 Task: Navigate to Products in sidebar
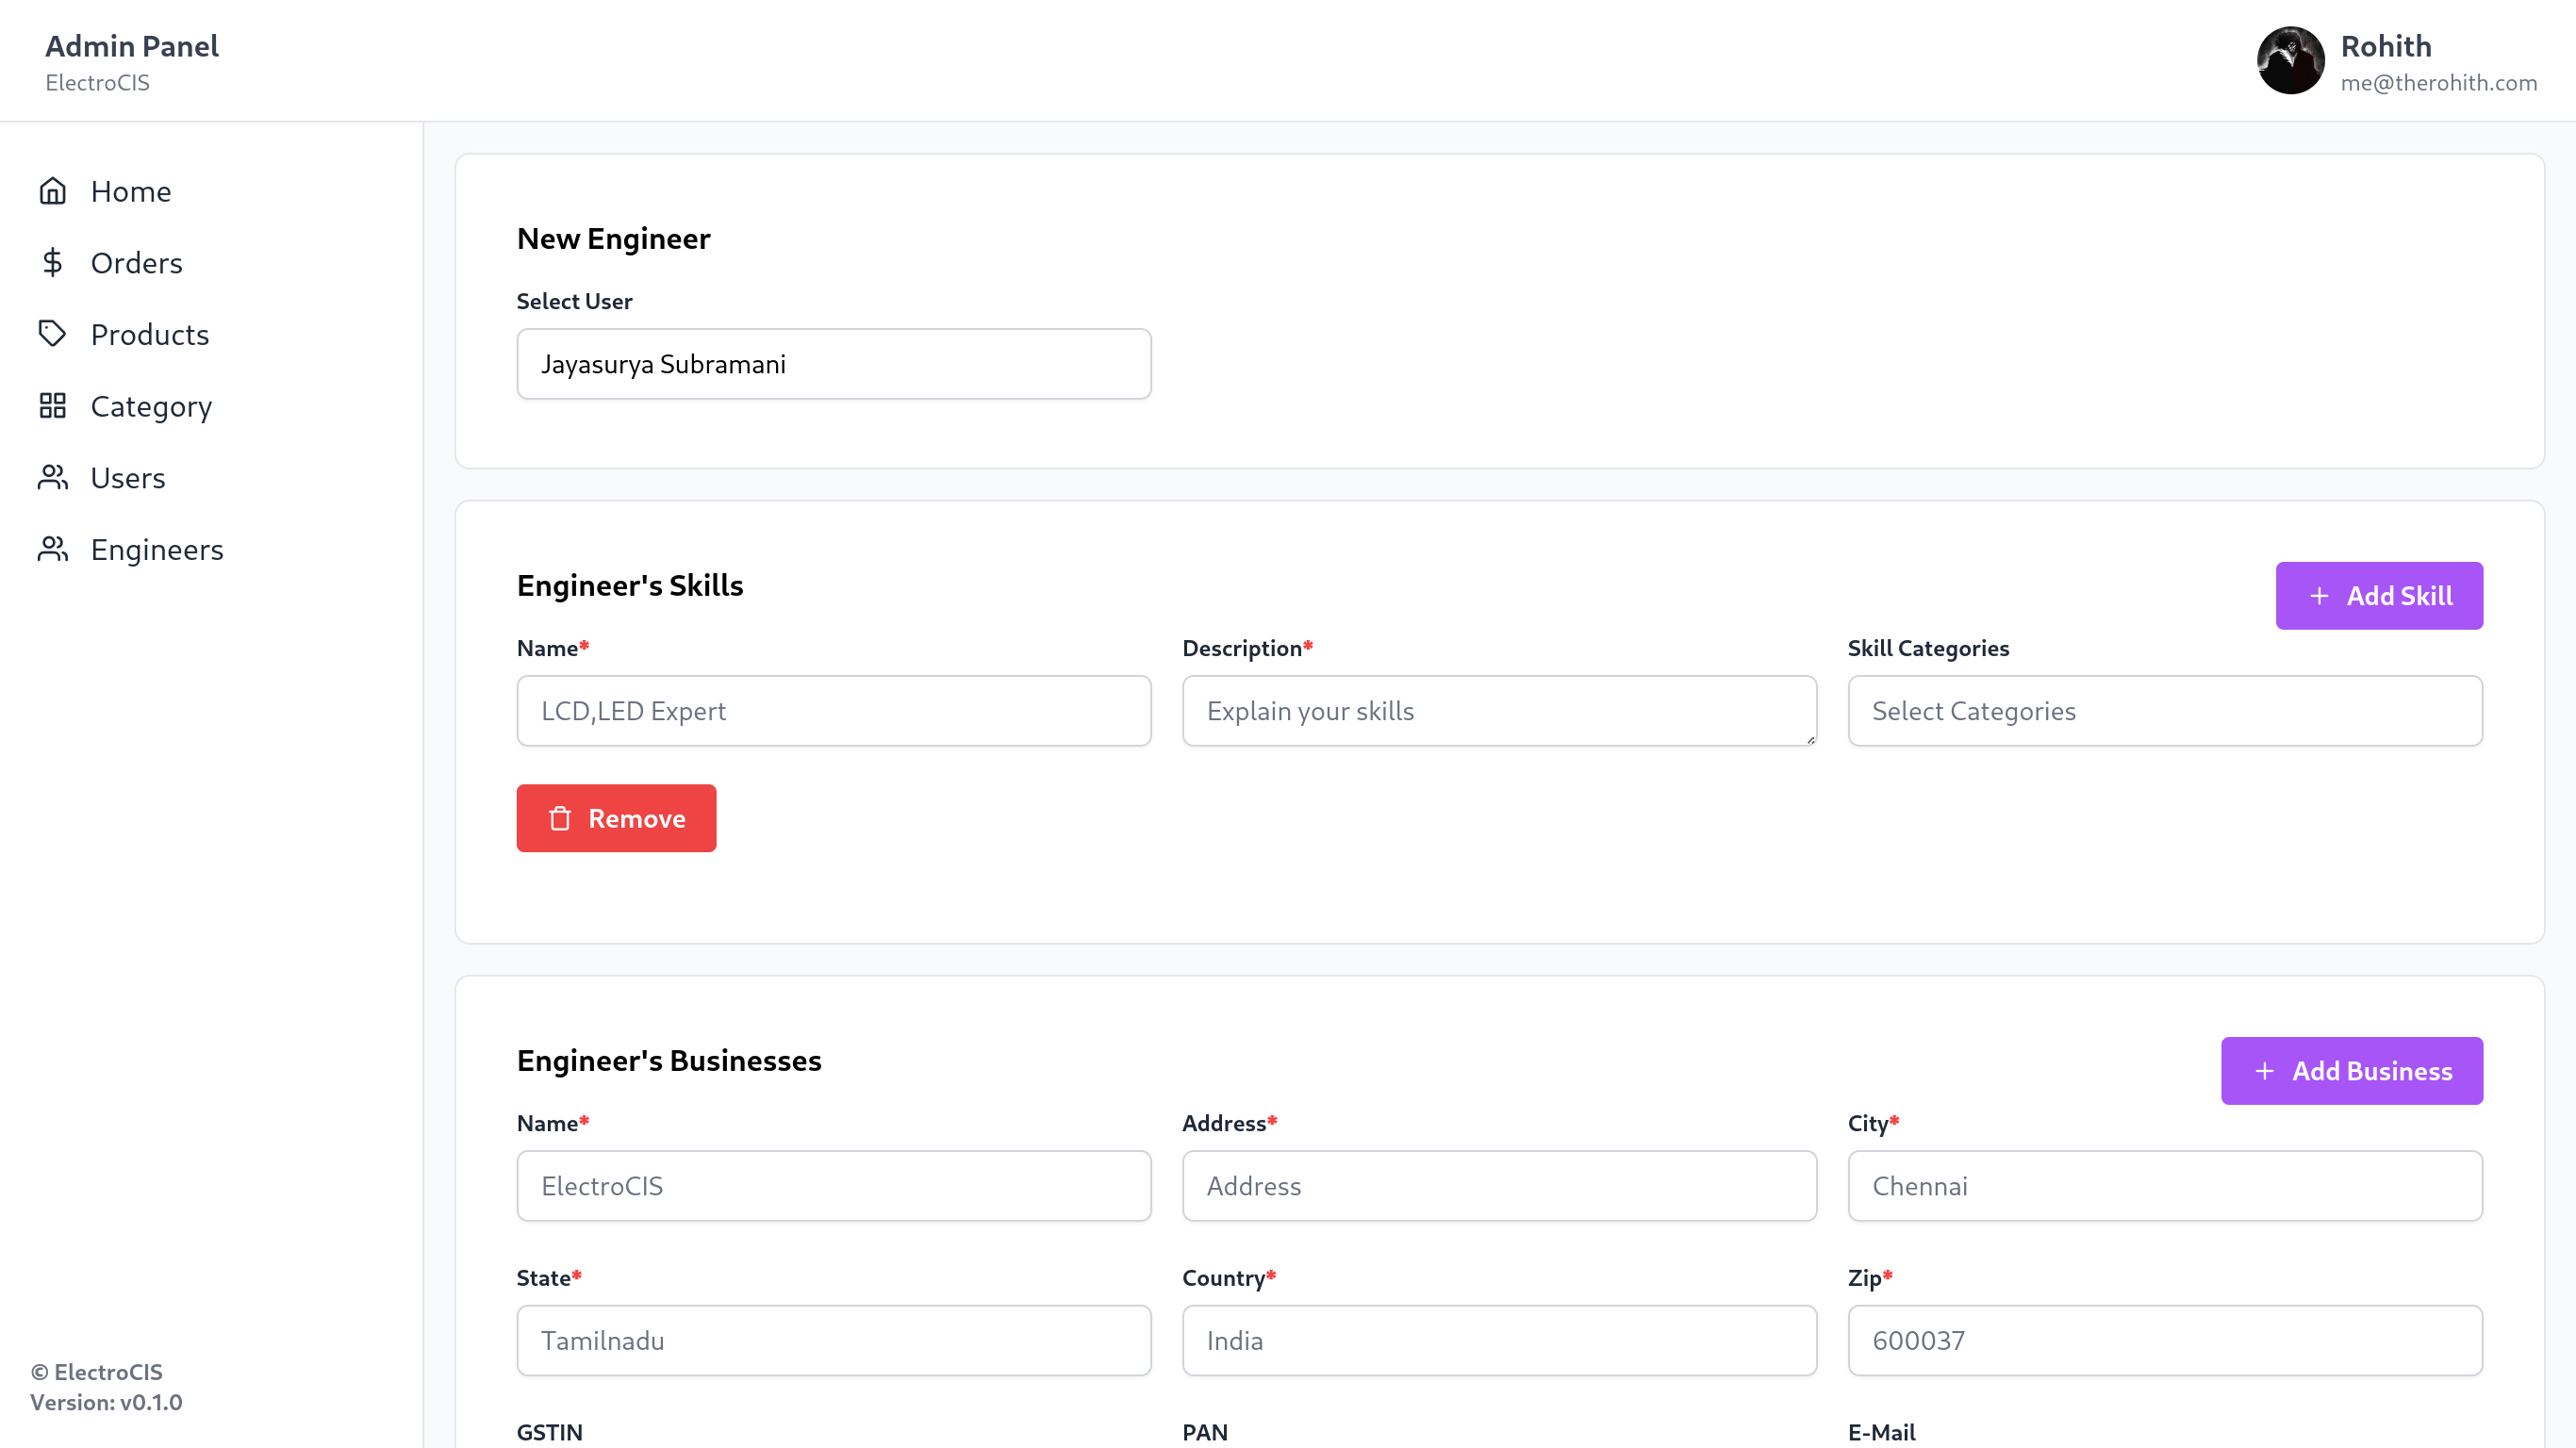(150, 334)
